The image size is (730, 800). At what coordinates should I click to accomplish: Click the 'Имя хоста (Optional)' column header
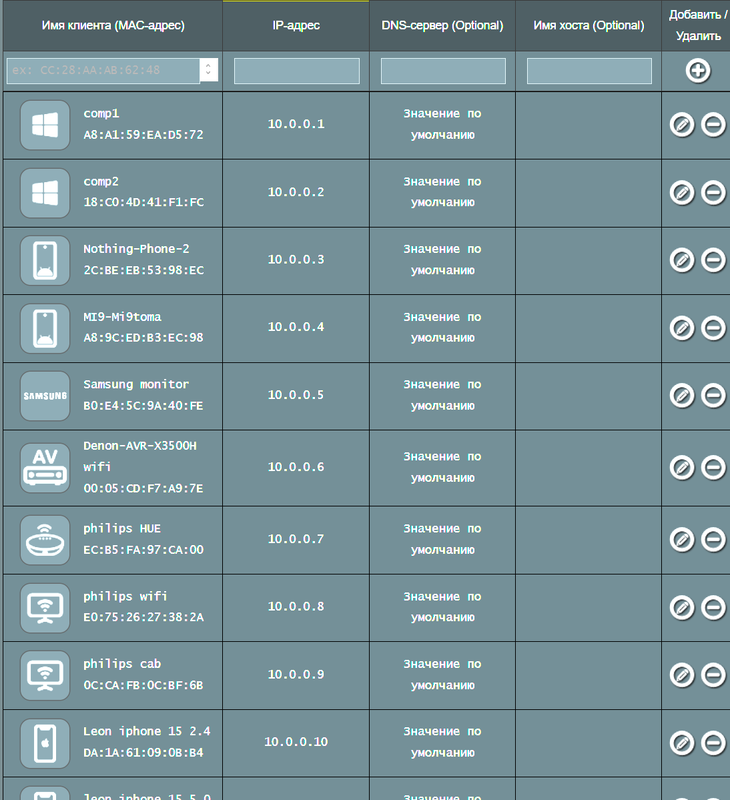[x=589, y=26]
